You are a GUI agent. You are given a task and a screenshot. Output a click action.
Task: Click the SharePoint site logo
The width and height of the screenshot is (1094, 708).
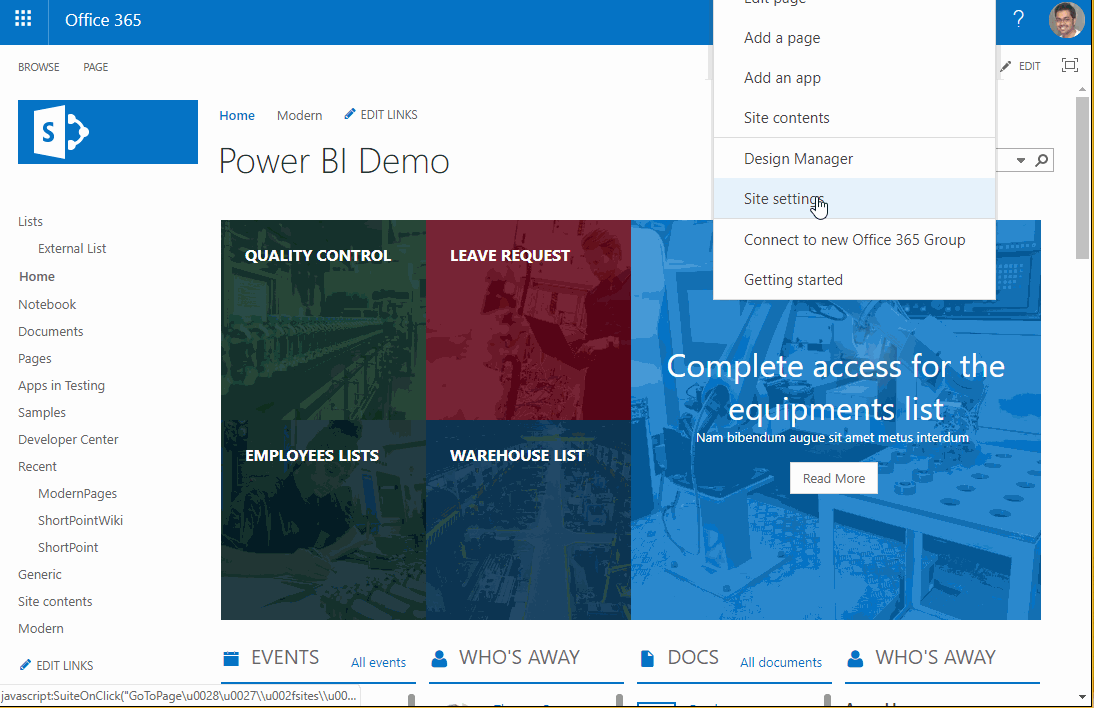(108, 132)
